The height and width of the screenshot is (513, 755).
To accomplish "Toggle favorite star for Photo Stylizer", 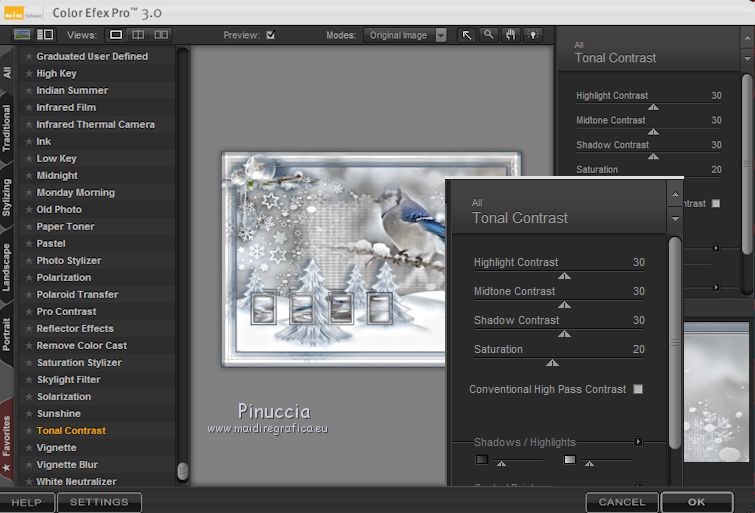I will (x=29, y=261).
